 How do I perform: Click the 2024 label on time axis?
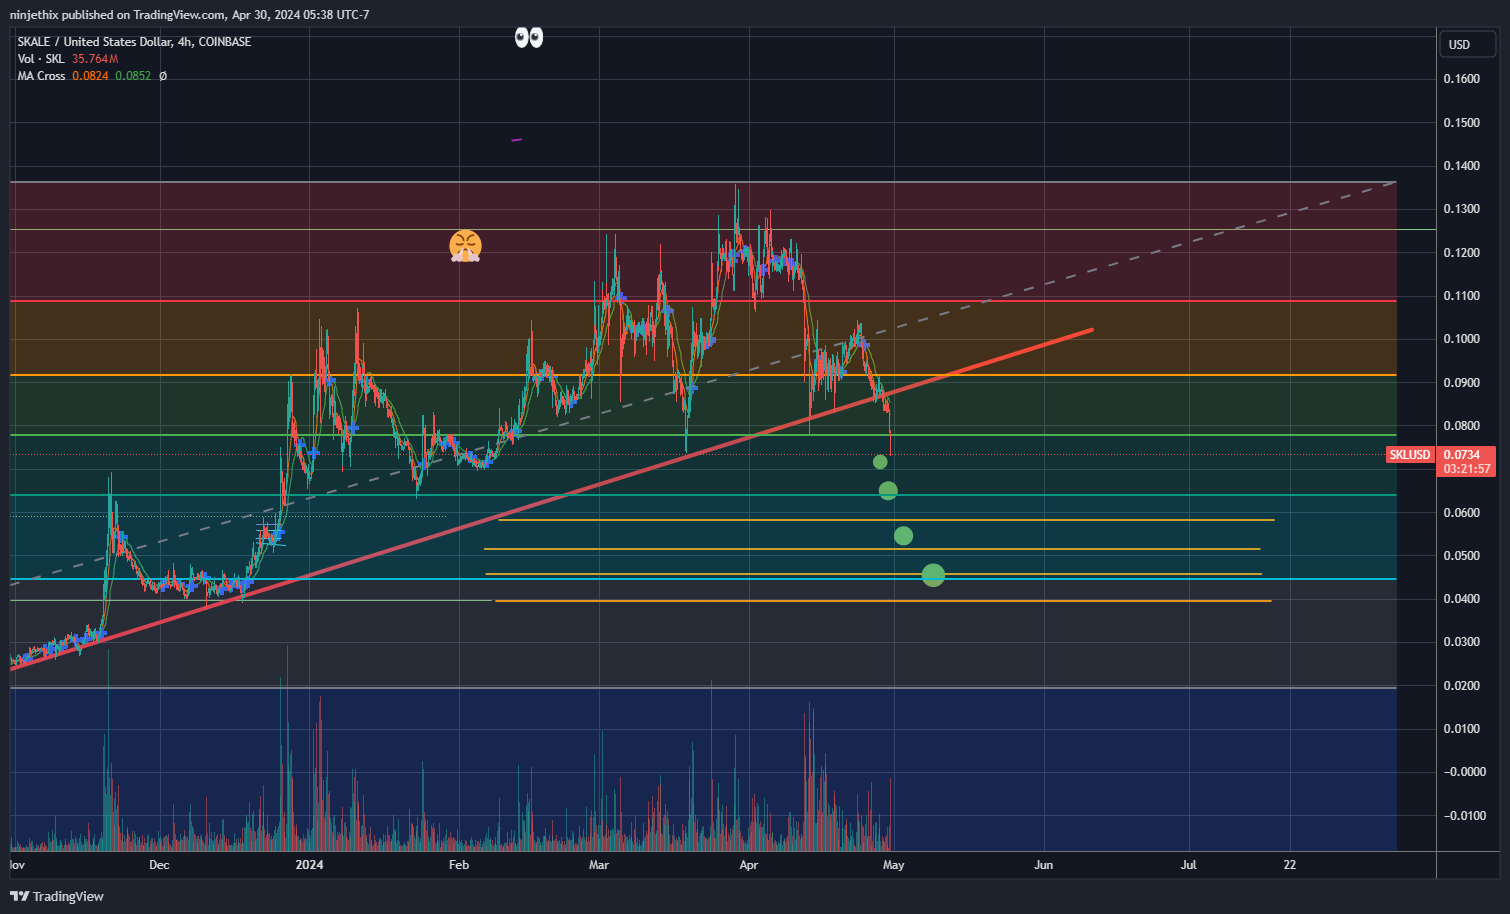(x=309, y=865)
